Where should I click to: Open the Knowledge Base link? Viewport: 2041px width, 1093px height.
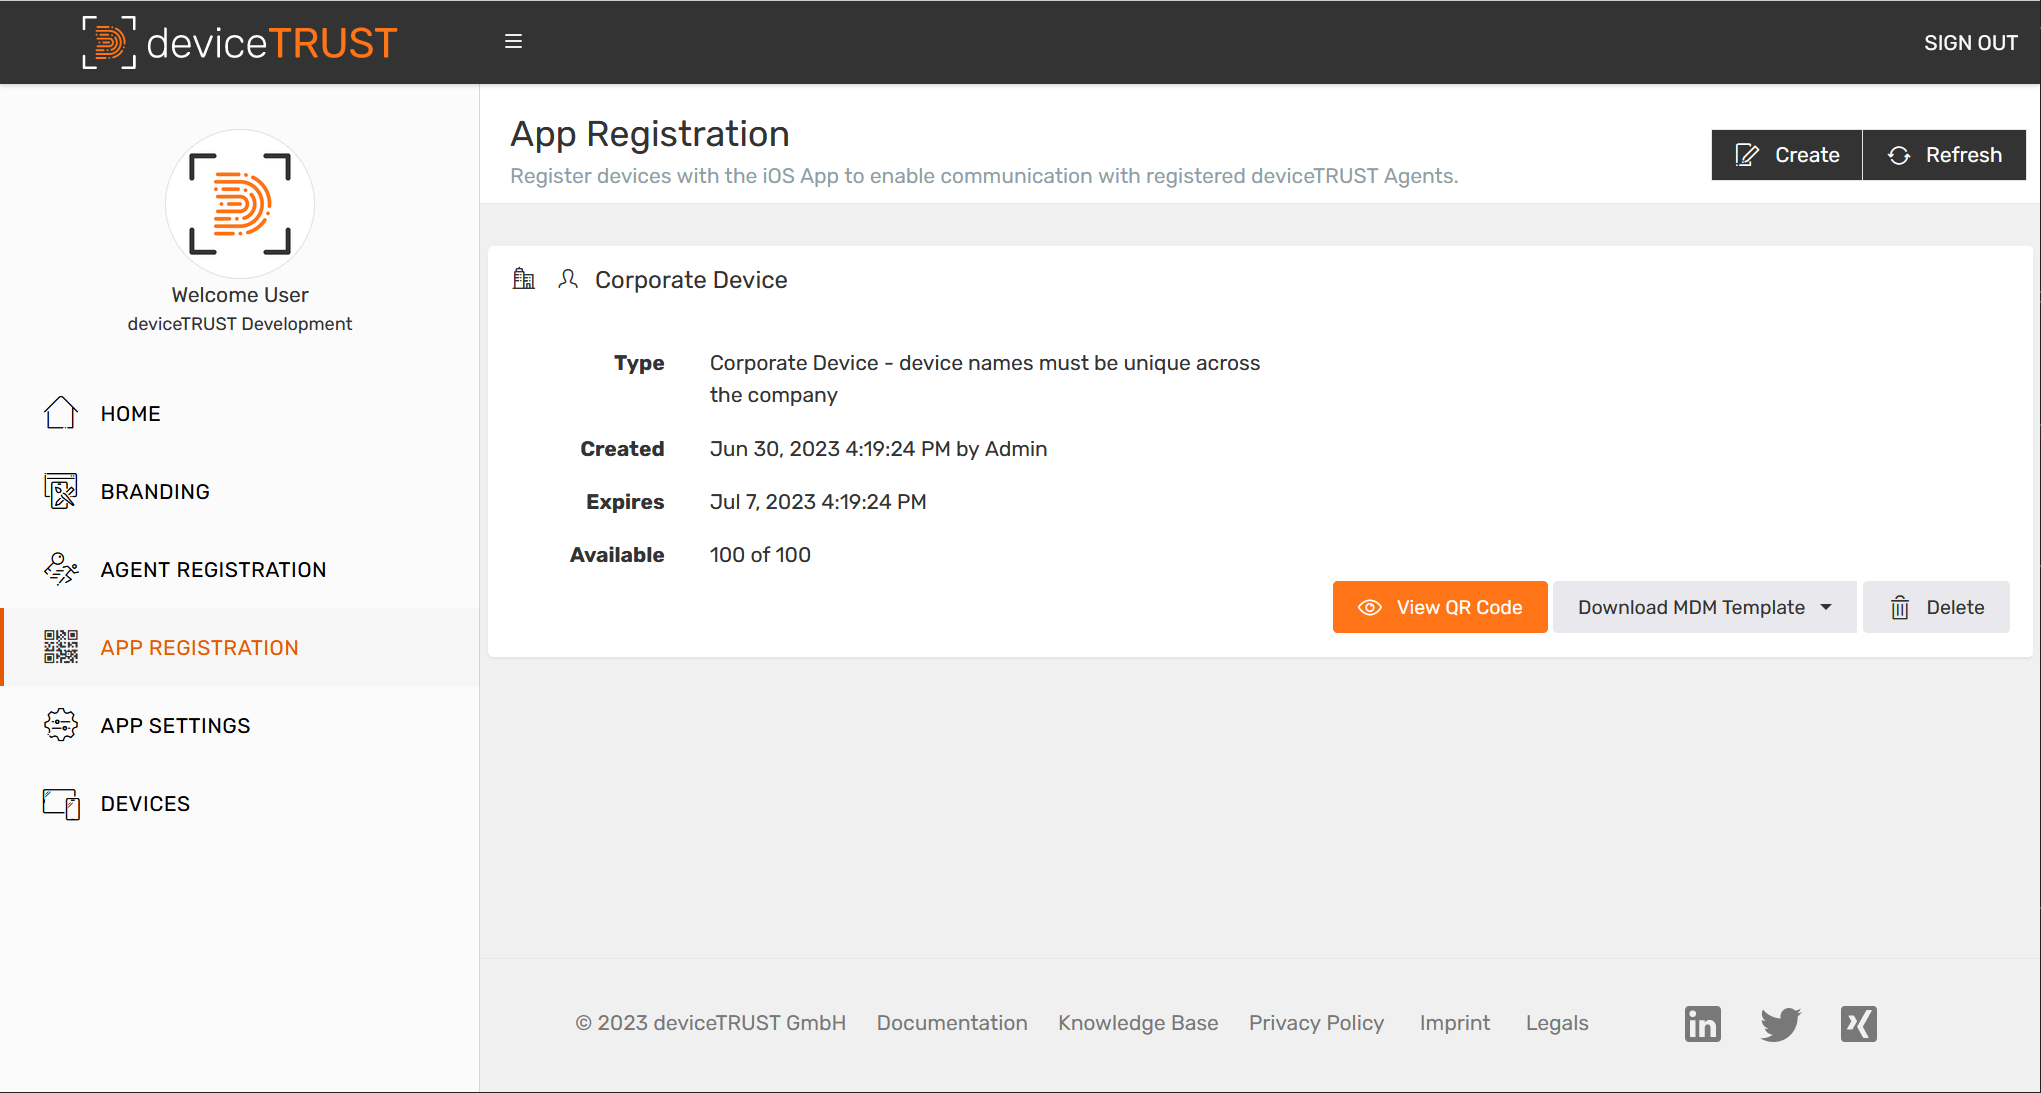coord(1138,1023)
